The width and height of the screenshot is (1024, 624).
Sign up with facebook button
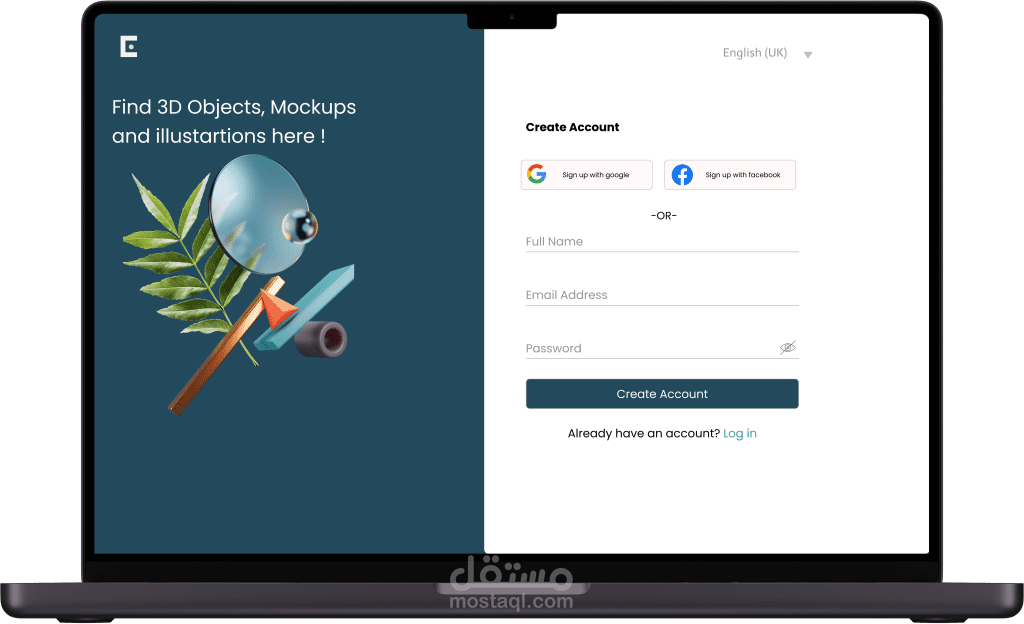(x=729, y=175)
